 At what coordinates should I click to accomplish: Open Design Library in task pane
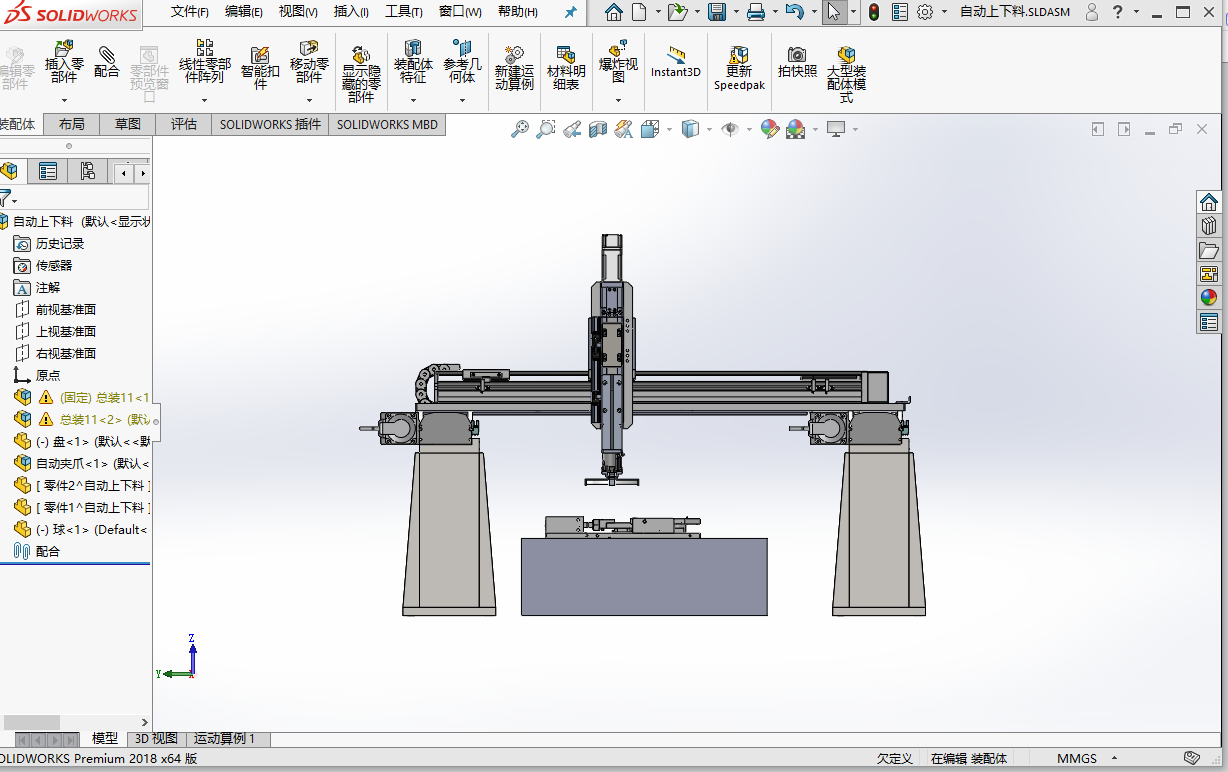click(x=1209, y=226)
